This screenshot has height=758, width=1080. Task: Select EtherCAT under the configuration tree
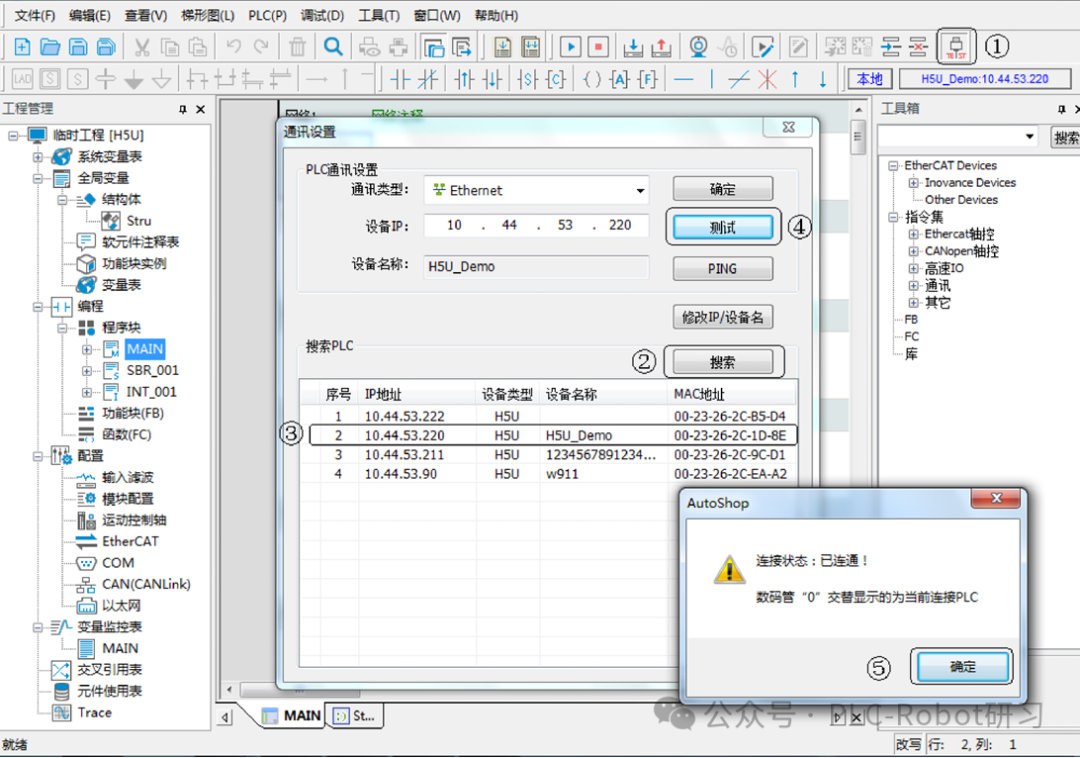[130, 541]
